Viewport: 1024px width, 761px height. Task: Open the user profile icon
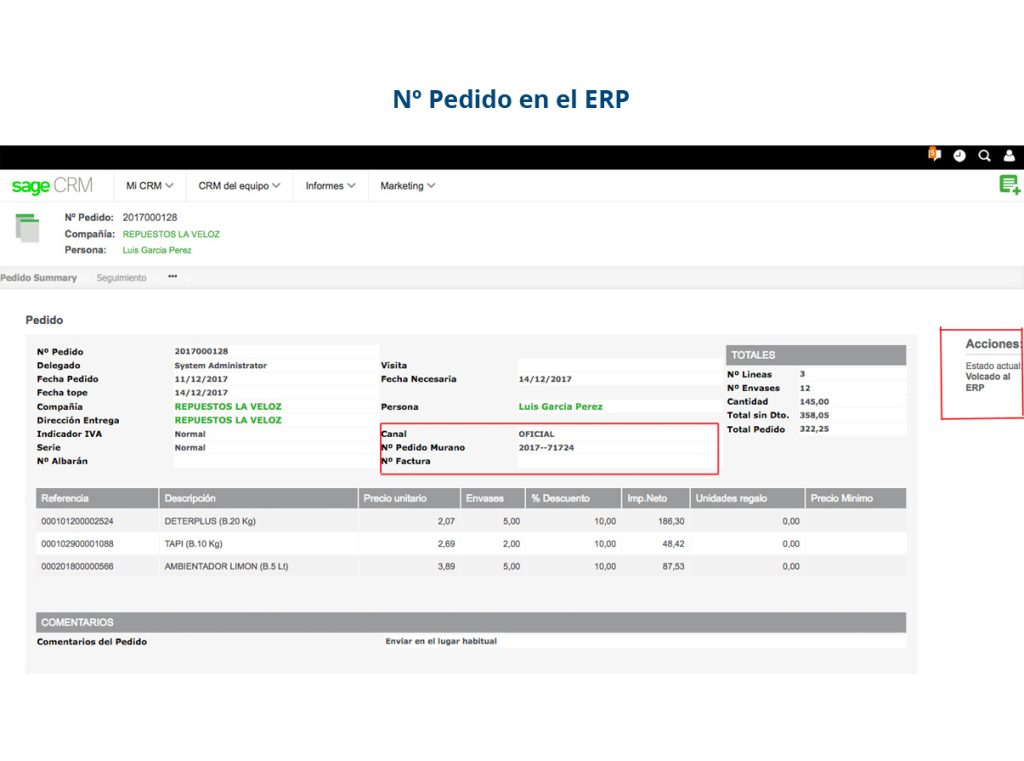1008,156
